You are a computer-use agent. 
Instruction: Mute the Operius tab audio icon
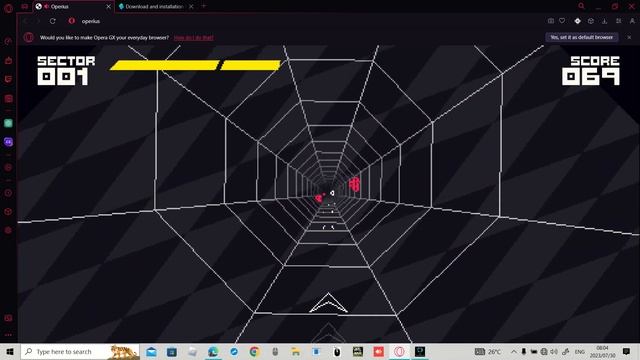[x=46, y=6]
